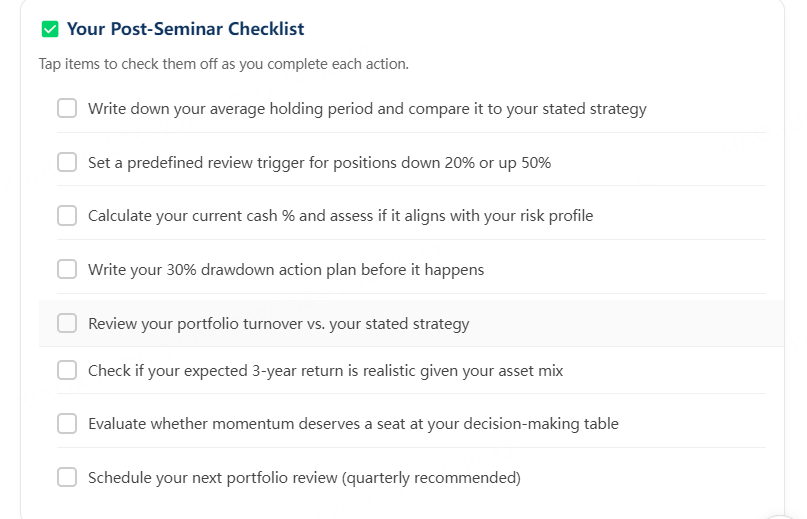Click the 'Evaluate whether momentum deserves a seat' label
This screenshot has height=519, width=807.
[x=353, y=424]
